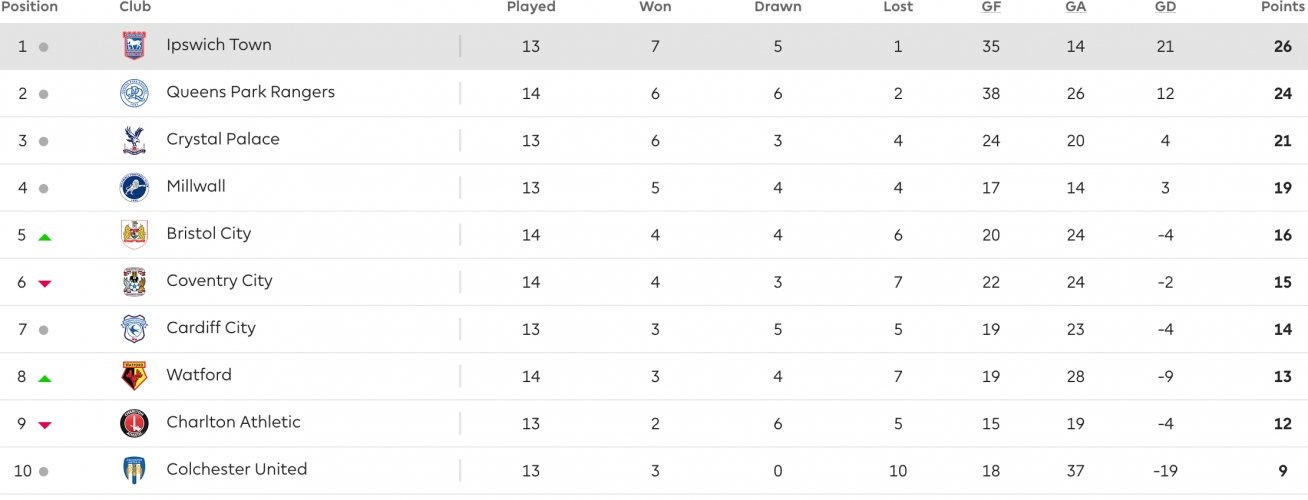Open the Ipswich Town club link
Image resolution: width=1308 pixels, height=500 pixels.
coord(219,45)
